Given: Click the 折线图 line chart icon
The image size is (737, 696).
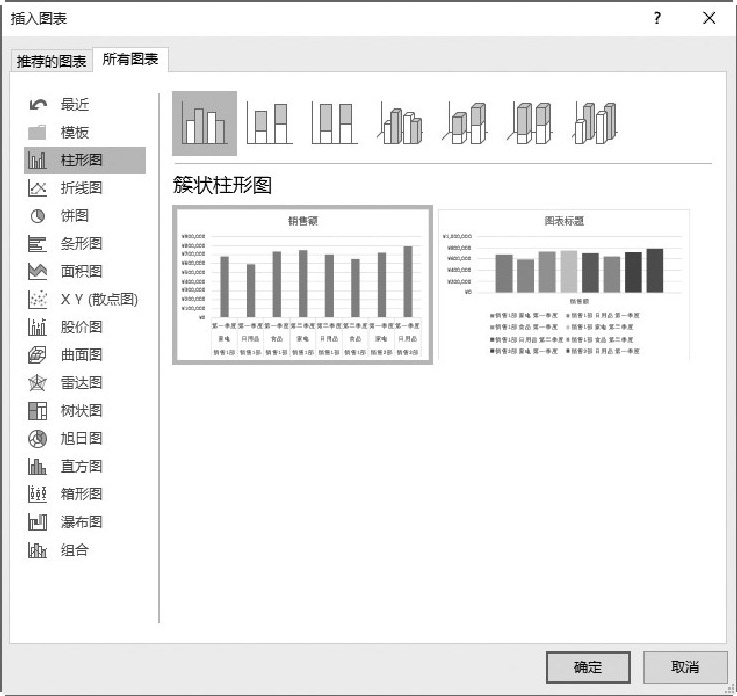Looking at the screenshot, I should coord(37,188).
